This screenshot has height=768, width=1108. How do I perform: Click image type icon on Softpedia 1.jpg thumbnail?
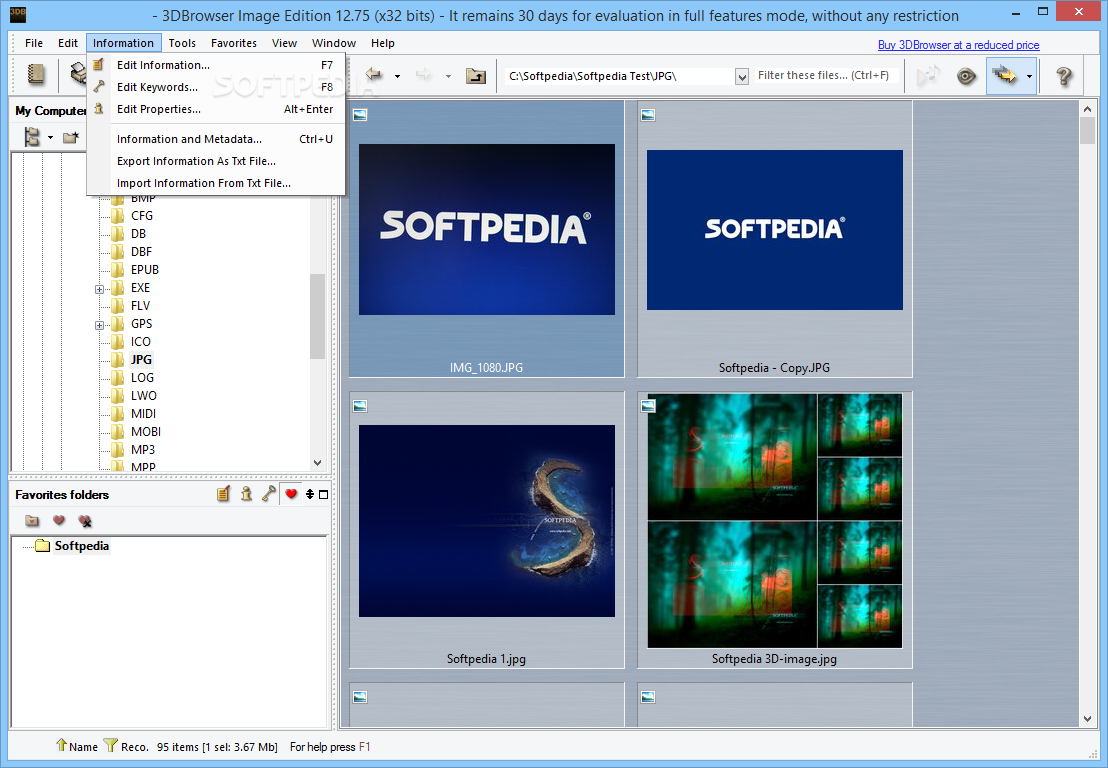pos(360,406)
